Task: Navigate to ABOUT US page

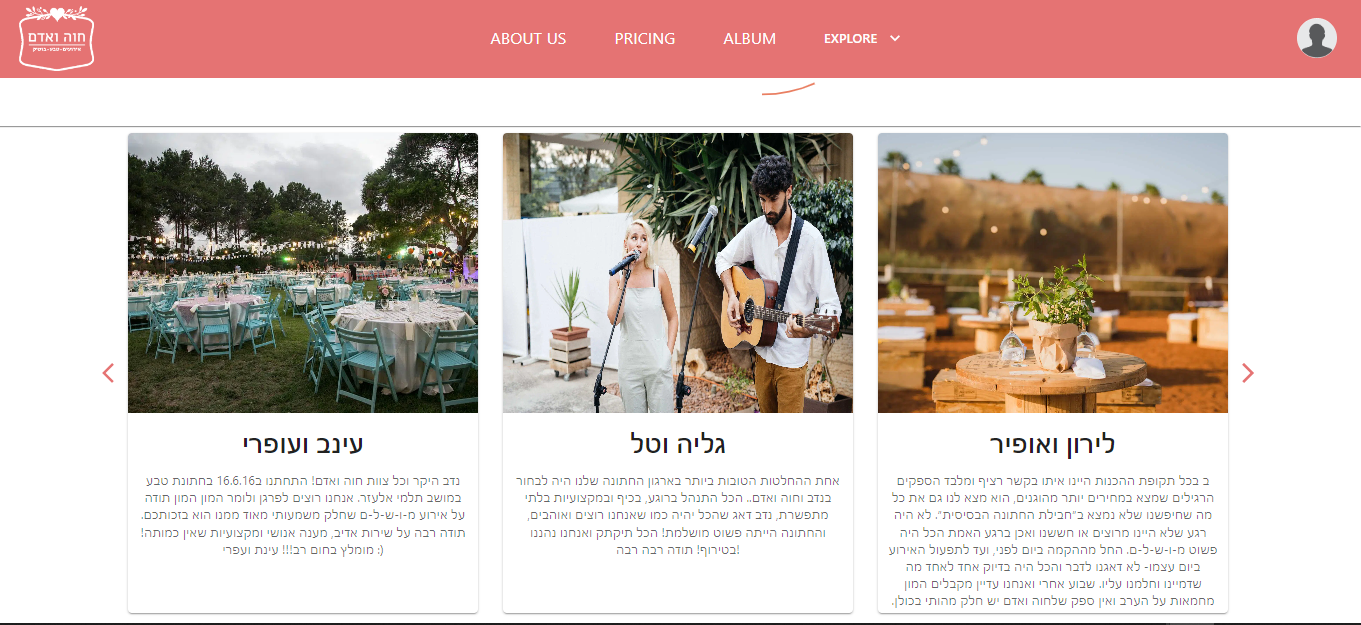Action: point(528,38)
